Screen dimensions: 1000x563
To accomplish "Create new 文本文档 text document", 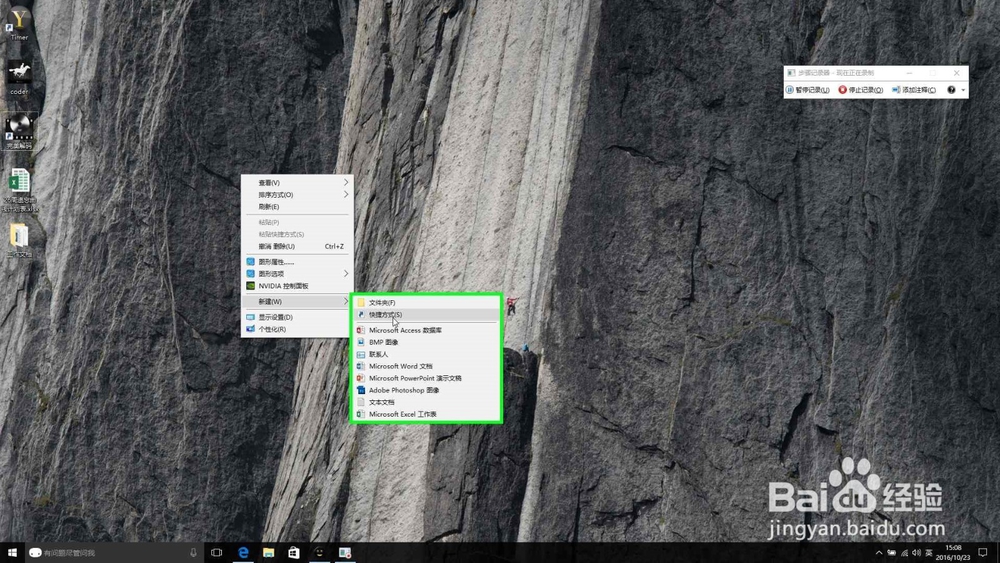I will tap(426, 402).
